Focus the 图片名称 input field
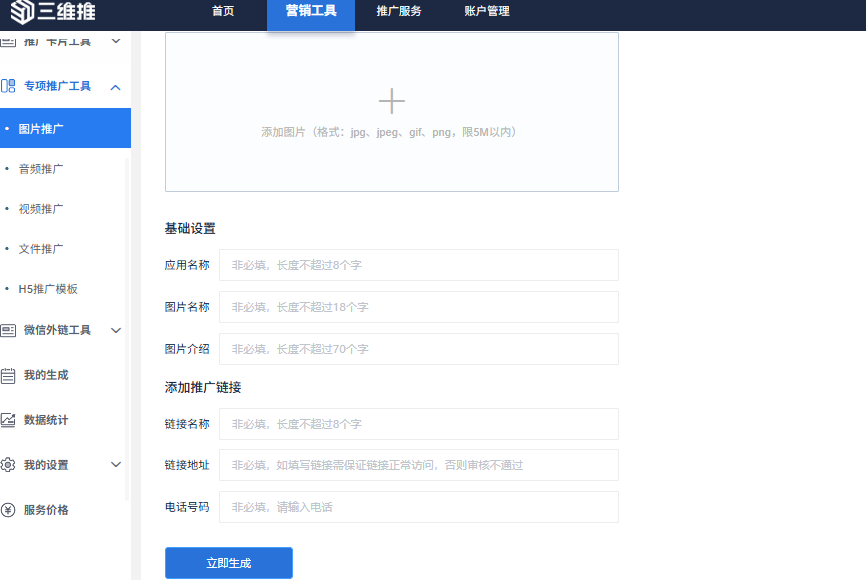866x580 pixels. 419,307
